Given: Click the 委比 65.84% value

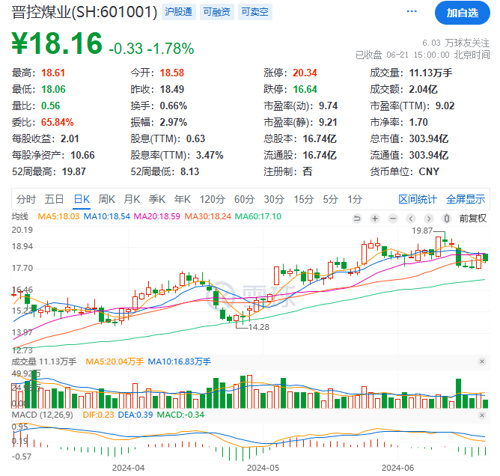Looking at the screenshot, I should click(57, 122).
